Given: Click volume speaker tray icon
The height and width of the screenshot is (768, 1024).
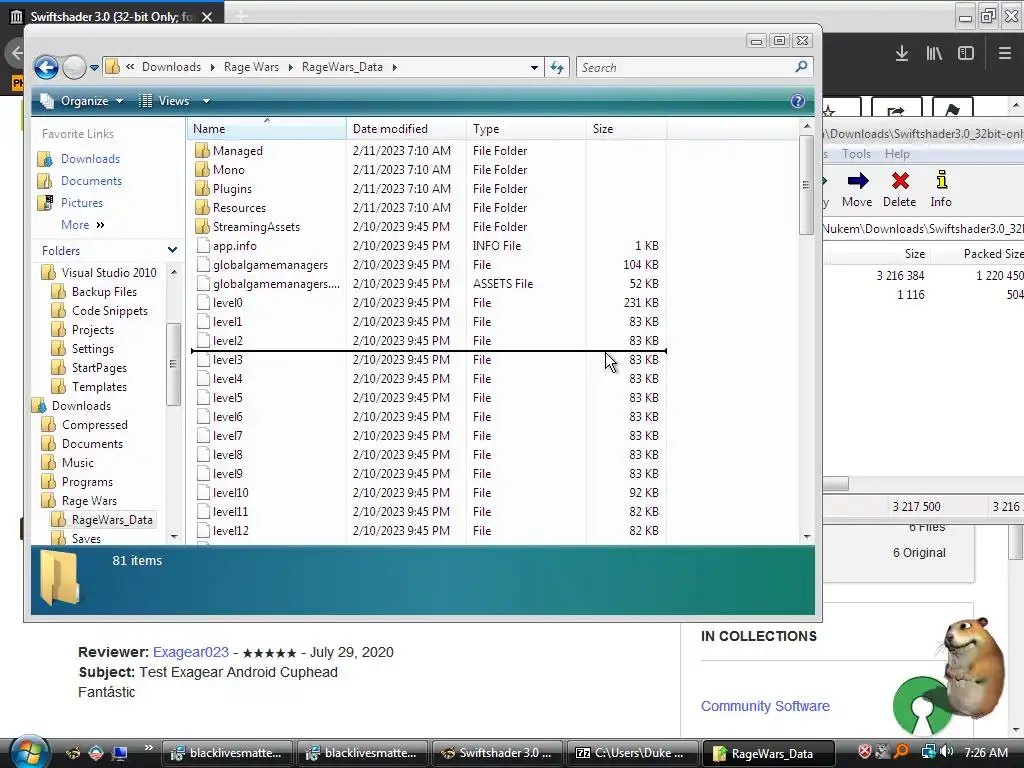Looking at the screenshot, I should [x=946, y=752].
